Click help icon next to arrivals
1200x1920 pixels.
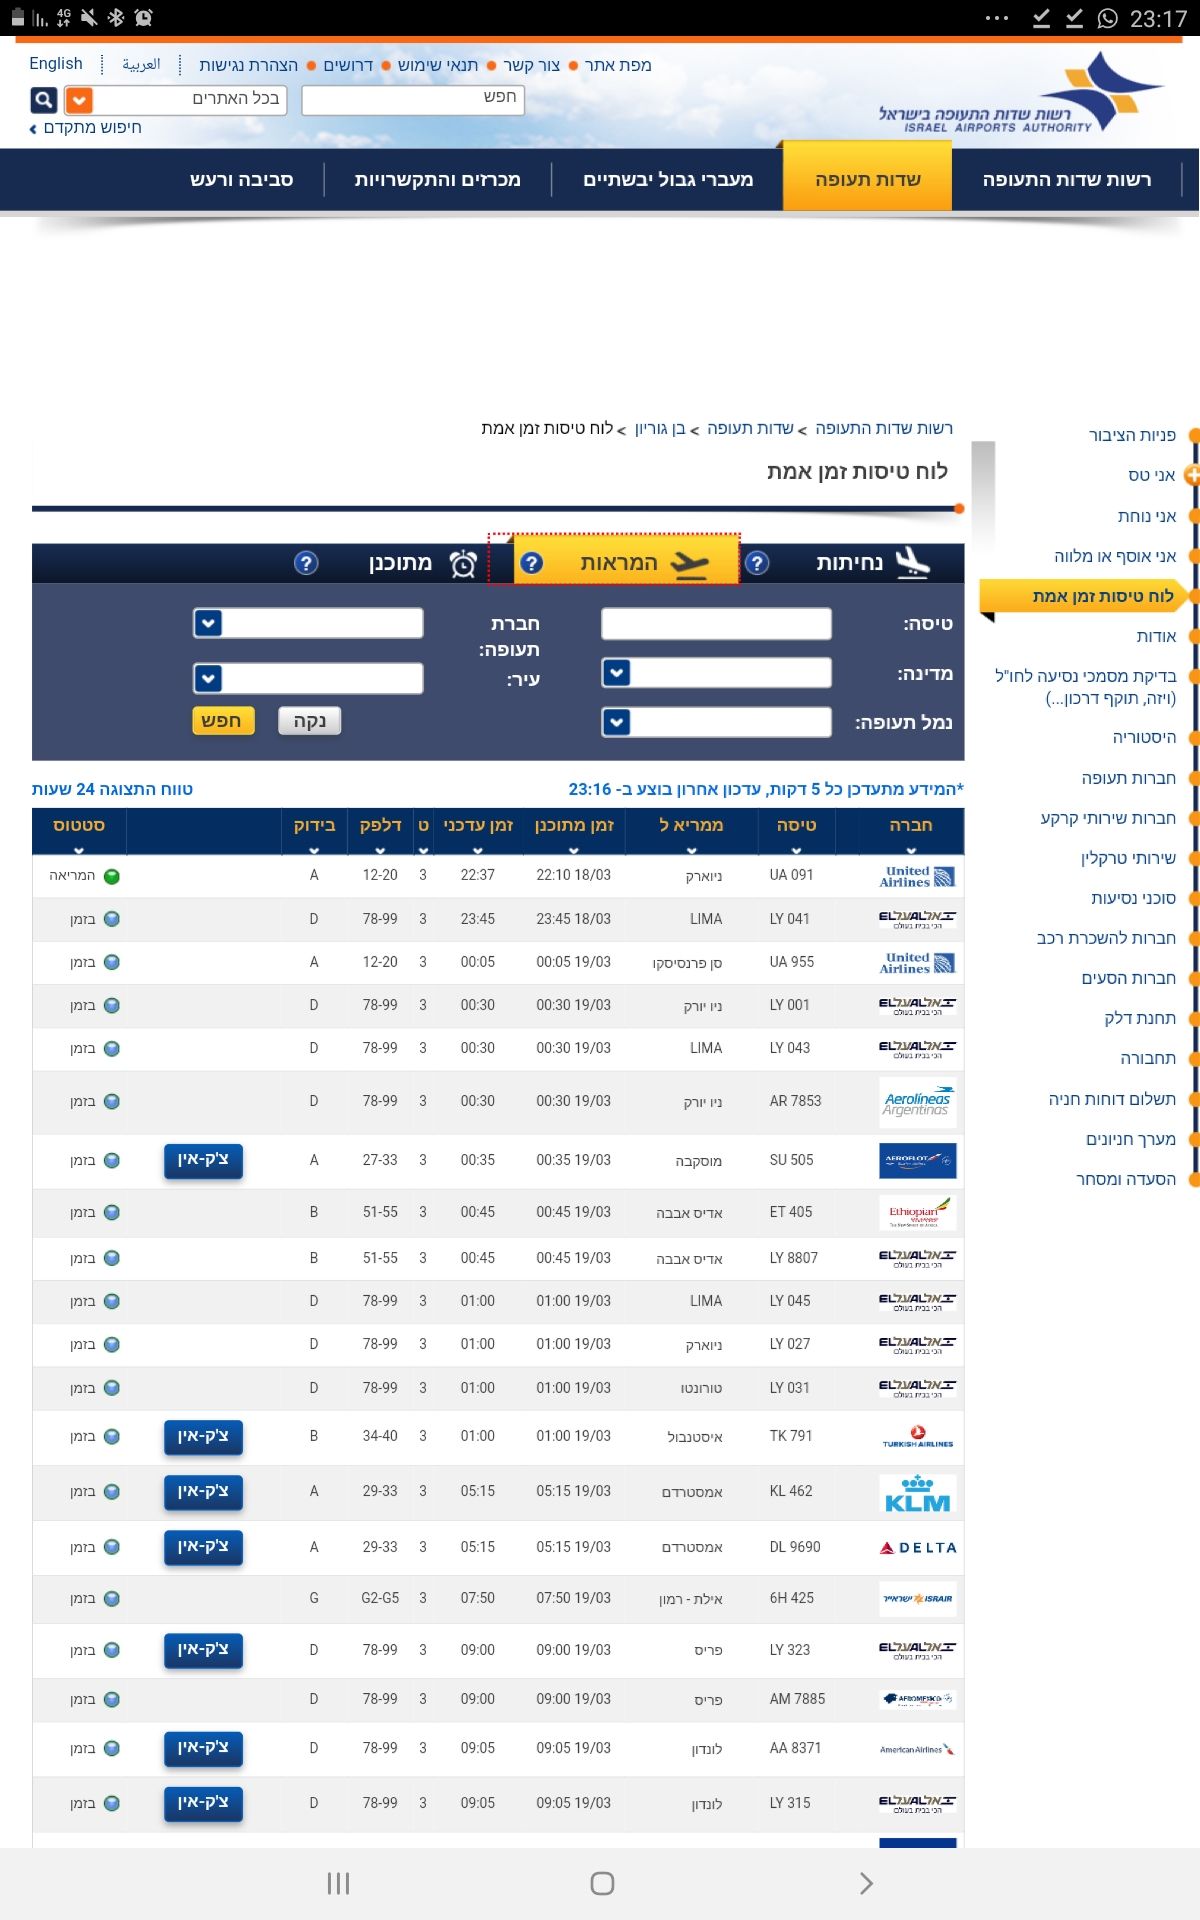point(757,563)
